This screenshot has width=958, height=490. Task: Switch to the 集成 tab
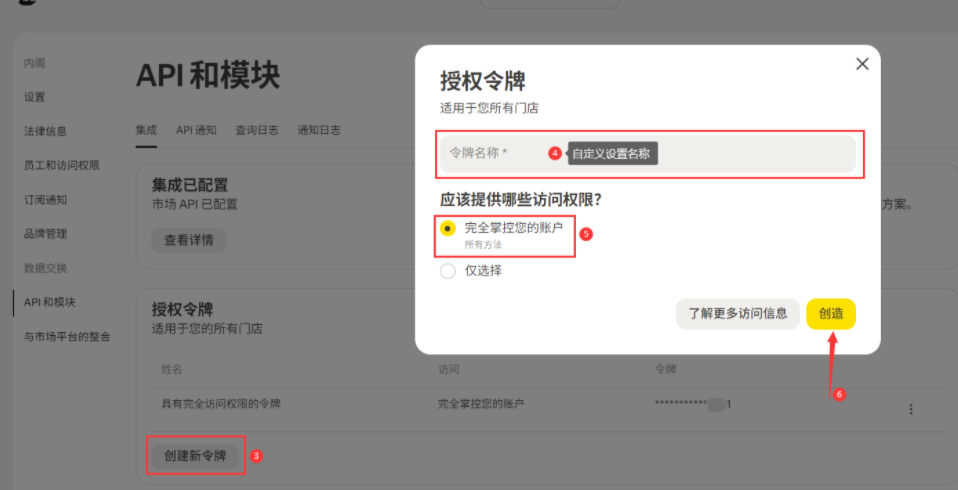point(146,130)
